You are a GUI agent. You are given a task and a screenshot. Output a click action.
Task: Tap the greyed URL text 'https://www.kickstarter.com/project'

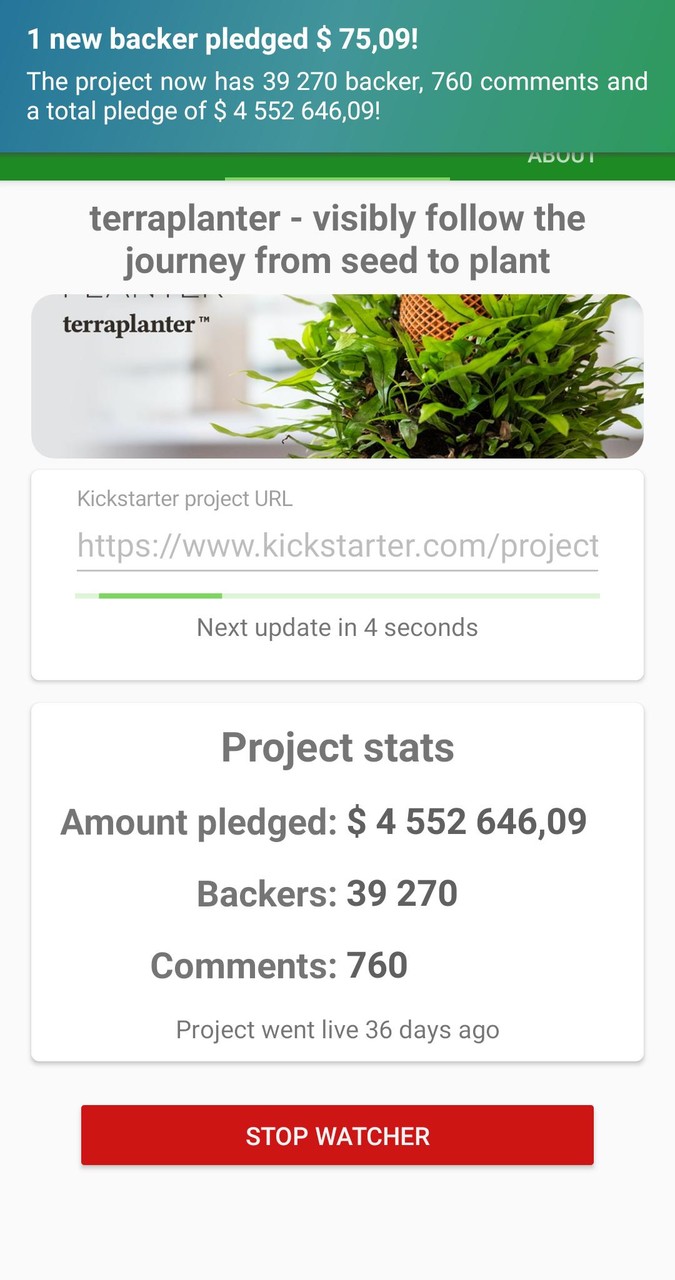tap(337, 546)
